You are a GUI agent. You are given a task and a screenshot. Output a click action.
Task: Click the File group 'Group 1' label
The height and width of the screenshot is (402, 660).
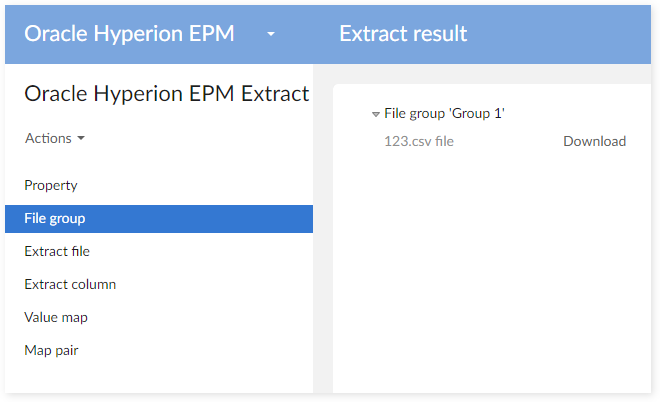444,114
